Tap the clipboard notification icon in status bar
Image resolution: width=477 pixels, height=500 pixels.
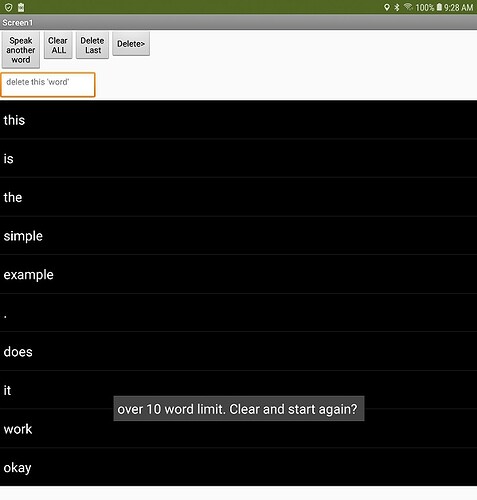tap(21, 7)
